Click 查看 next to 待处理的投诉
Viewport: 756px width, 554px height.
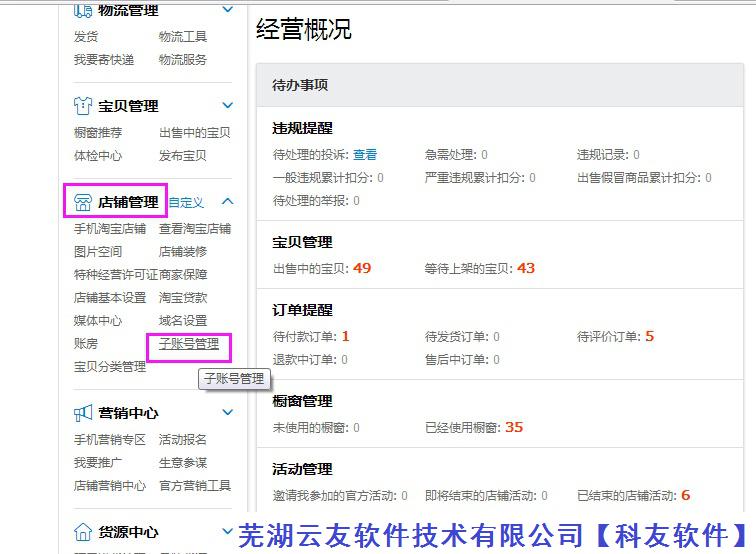tap(365, 155)
